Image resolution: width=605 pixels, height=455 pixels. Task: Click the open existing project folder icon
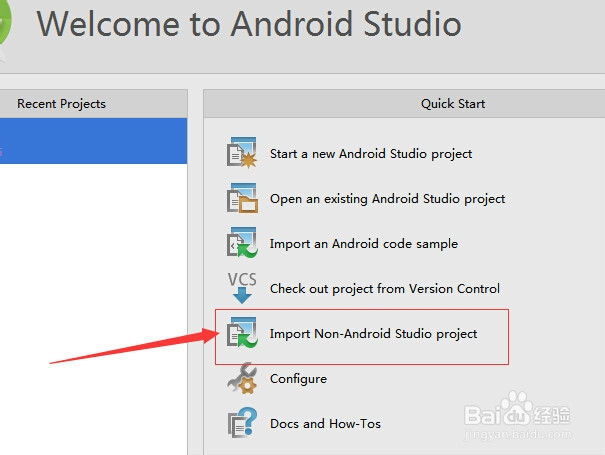(x=242, y=198)
